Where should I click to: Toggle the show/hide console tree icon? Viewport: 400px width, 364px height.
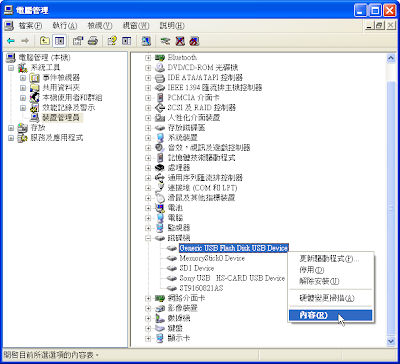coord(59,41)
